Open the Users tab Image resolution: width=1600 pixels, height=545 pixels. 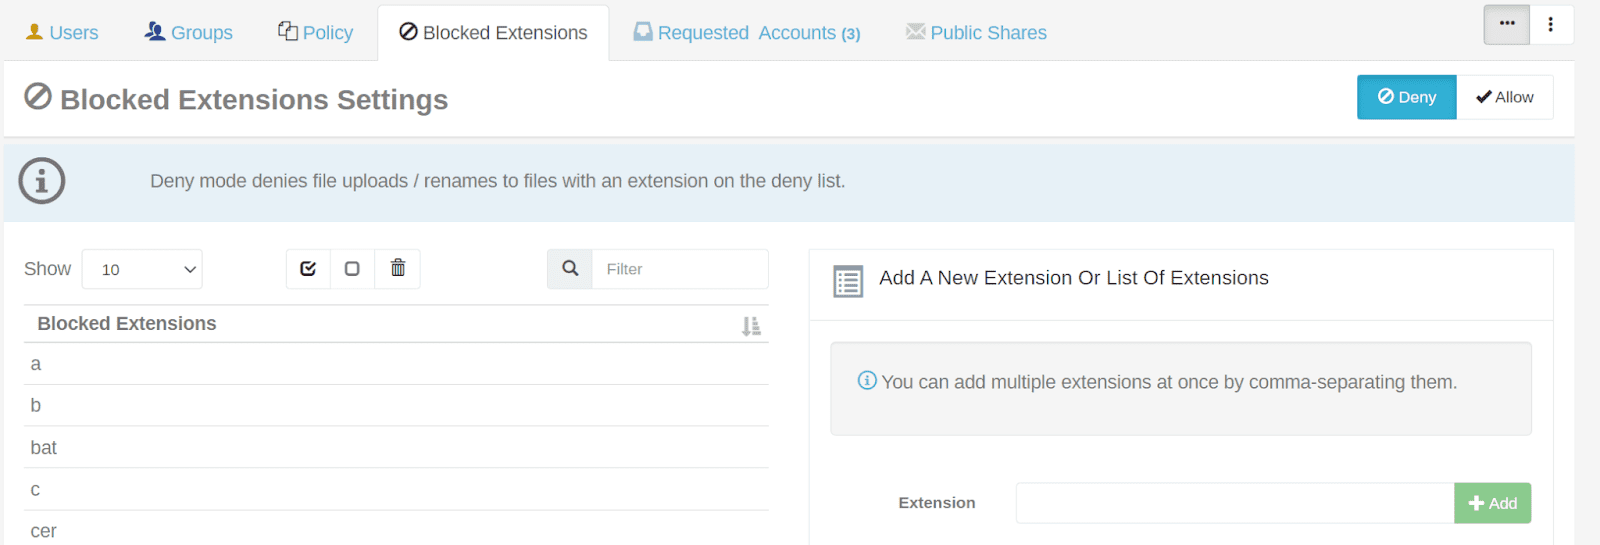(62, 33)
